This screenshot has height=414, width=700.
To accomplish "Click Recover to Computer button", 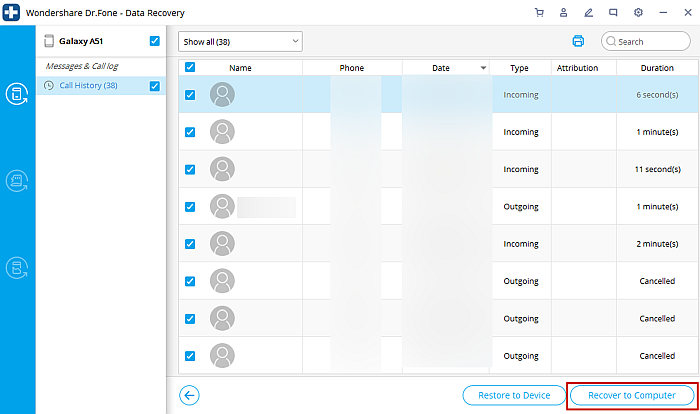I will 632,395.
